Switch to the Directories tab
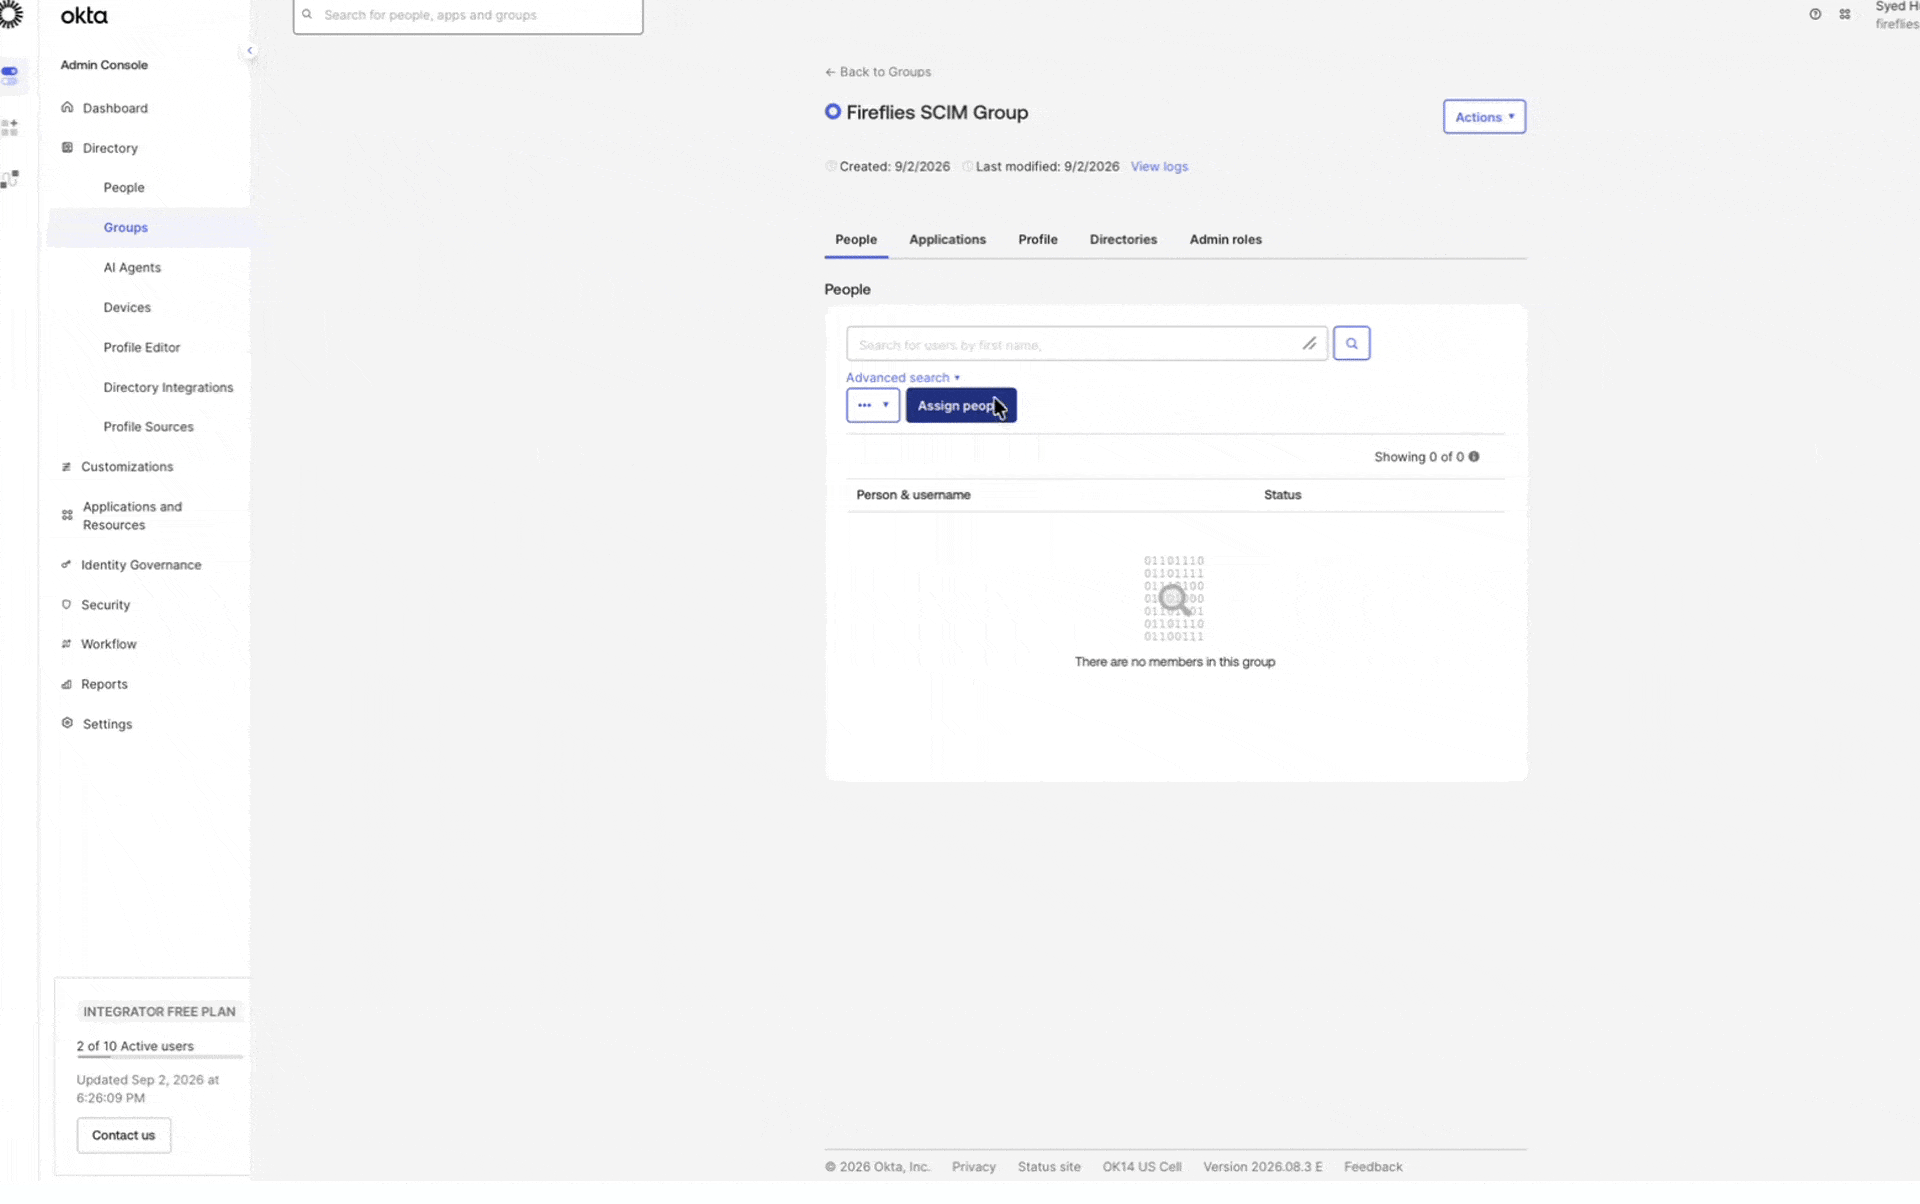The width and height of the screenshot is (1920, 1204). (1123, 240)
